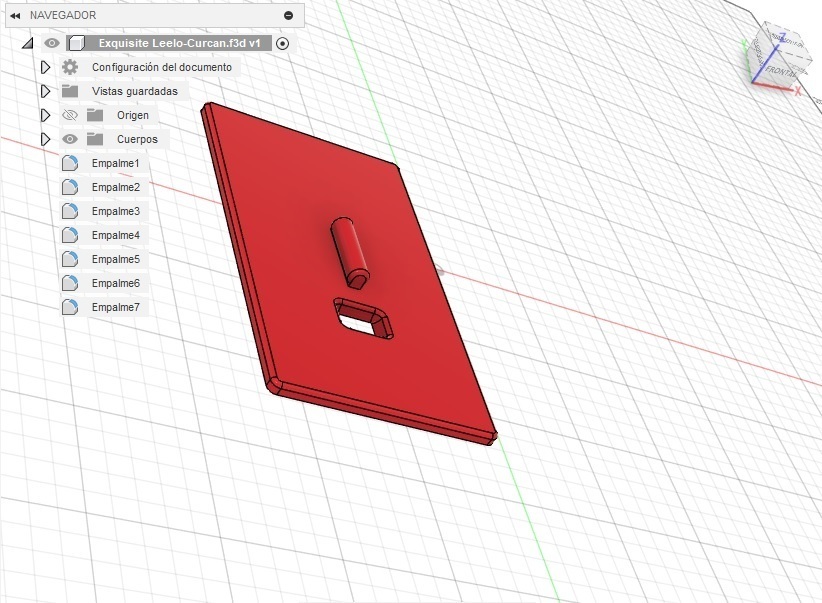Viewport: 822px width, 603px height.
Task: Click the Cuerpos folder icon
Action: [x=95, y=139]
